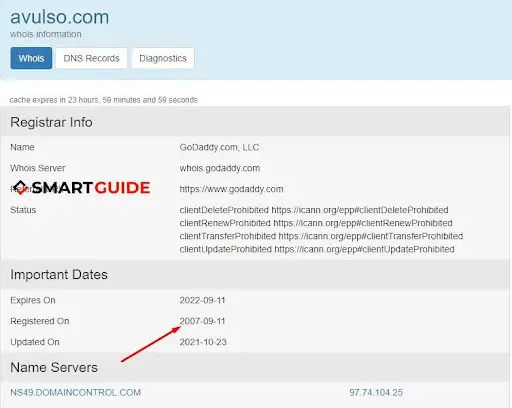Open the DNS Records tab
This screenshot has height=408, width=512.
91,58
